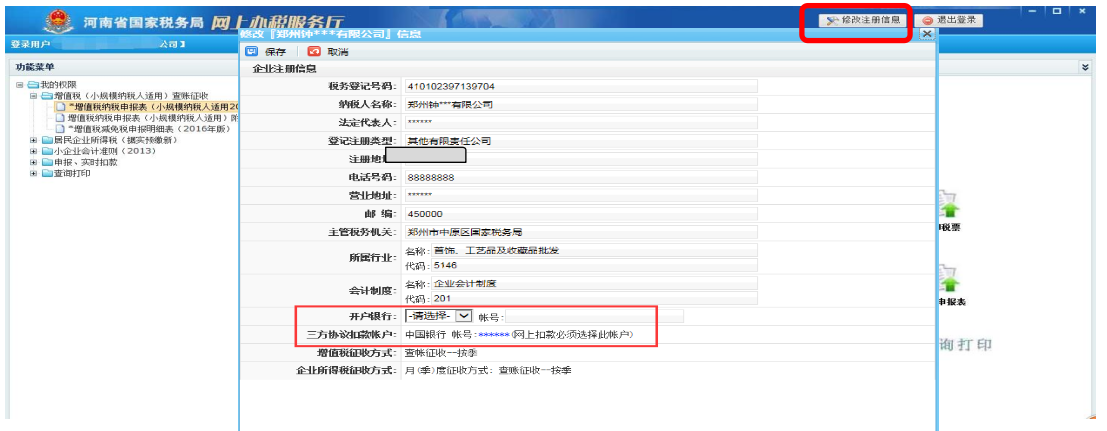Click the 登记注册类型 field 其他有限责任公司
This screenshot has width=1107, height=431.
click(580, 141)
